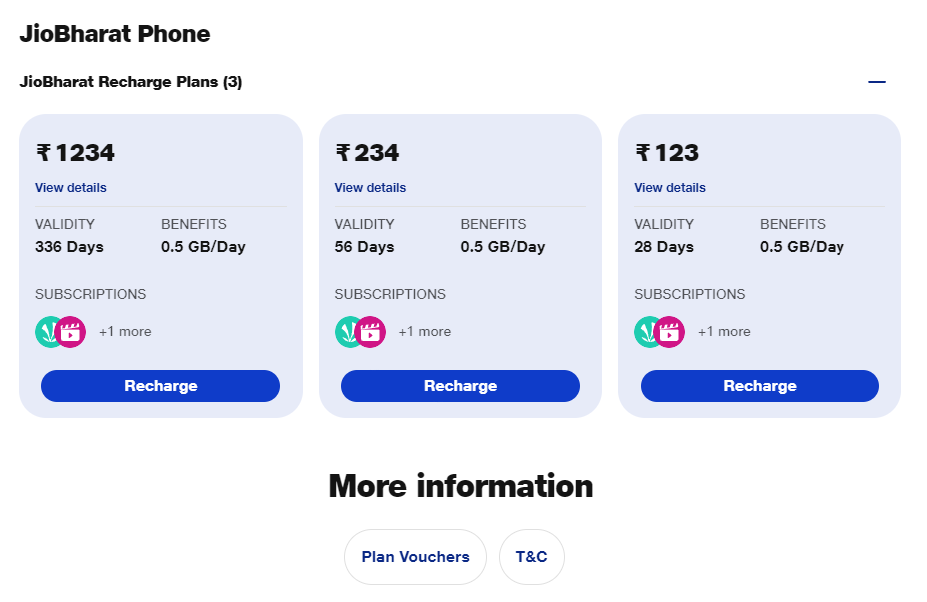Click JioCinema icon in ₹1234 plan

click(70, 332)
